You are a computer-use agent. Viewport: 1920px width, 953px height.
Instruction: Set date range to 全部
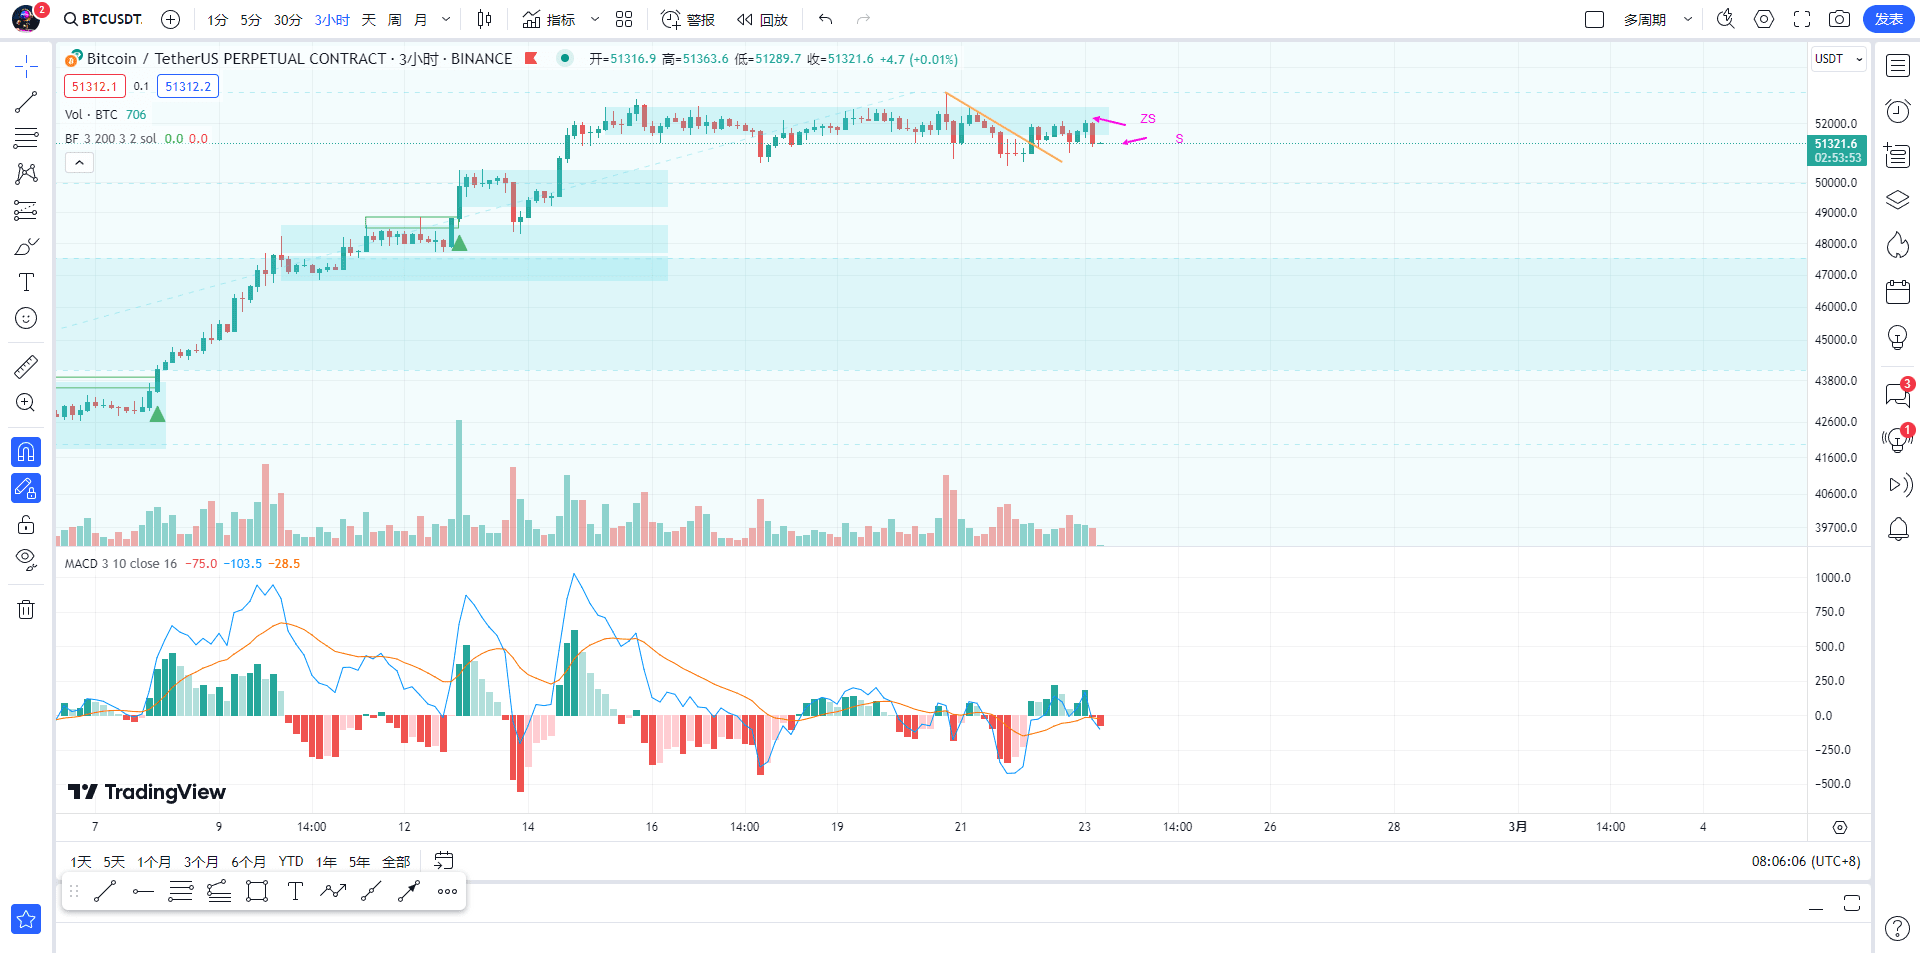coord(396,861)
